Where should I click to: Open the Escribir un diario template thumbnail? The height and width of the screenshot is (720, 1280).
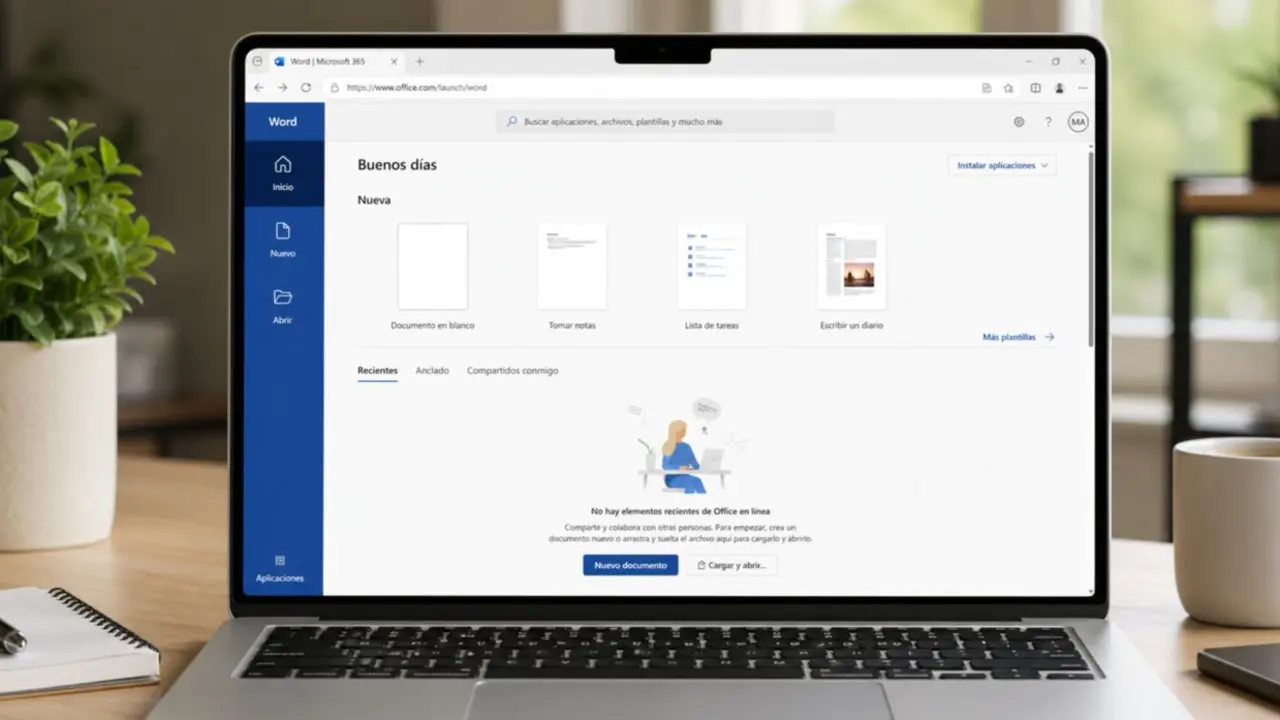tap(851, 266)
